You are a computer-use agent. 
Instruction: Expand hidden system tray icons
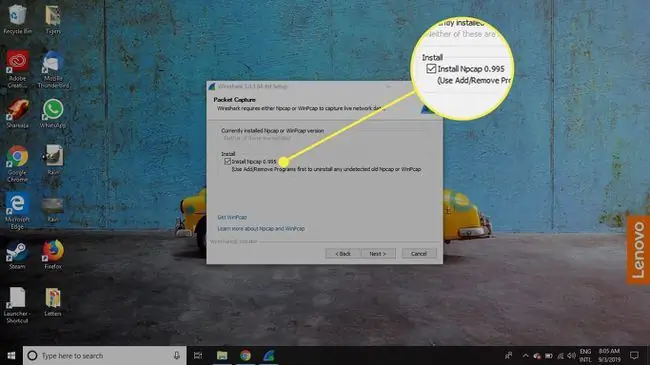(525, 355)
